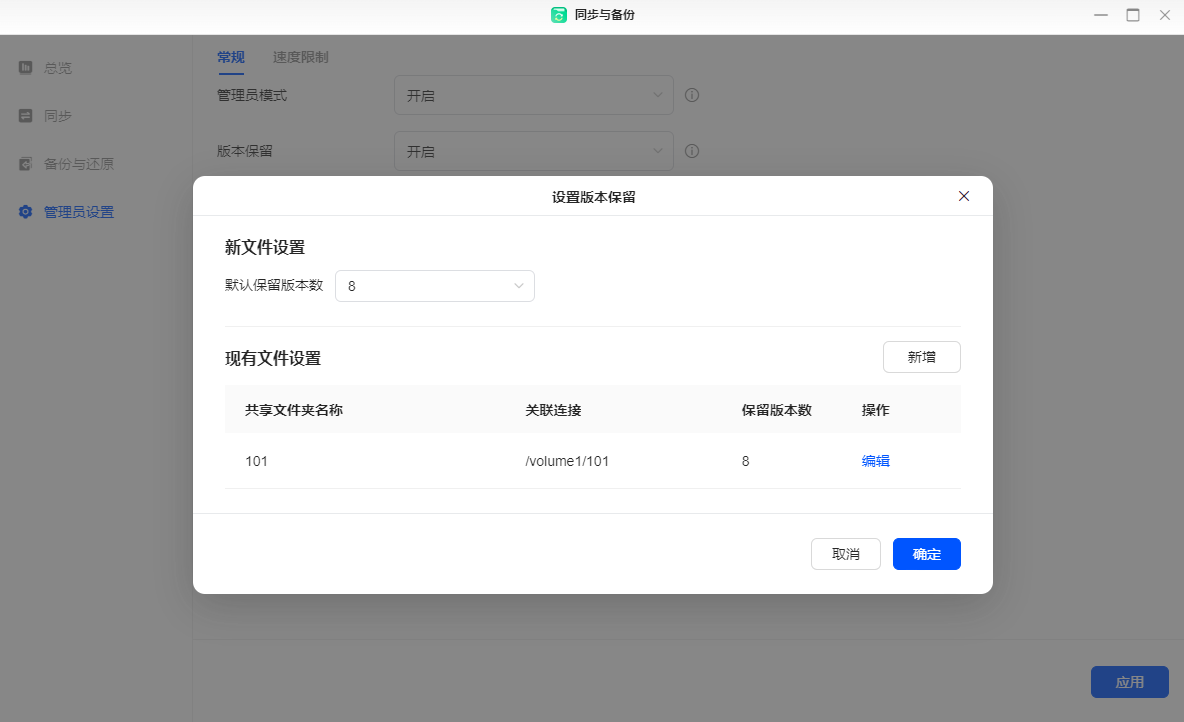Screen dimensions: 1184x722
Task: Minimize the 同步与备份 window
Action: click(1101, 15)
